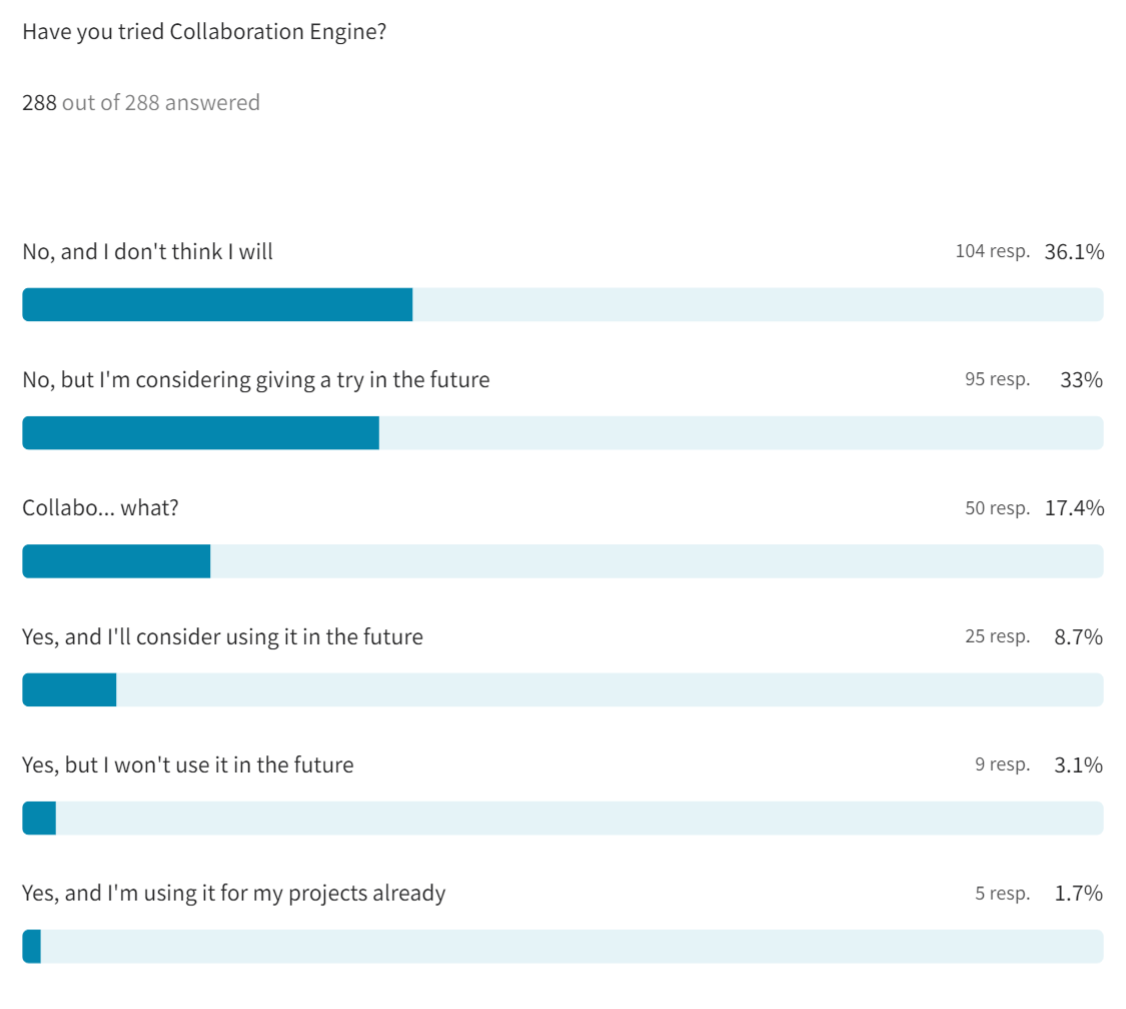Click the 'Have you tried Collaboration Engine?' question title

204,31
